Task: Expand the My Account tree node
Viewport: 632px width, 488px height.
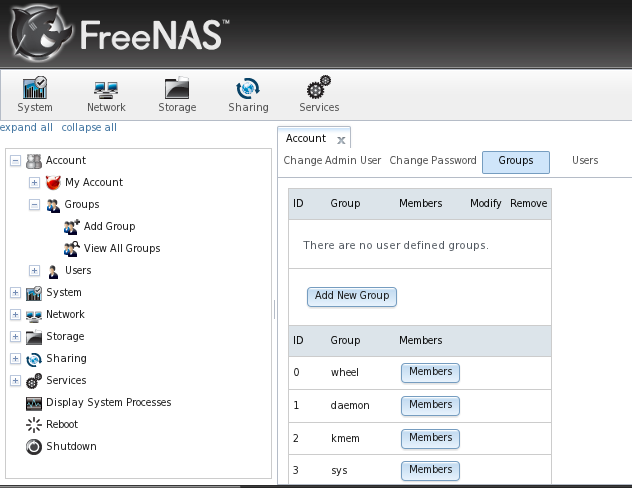Action: click(x=34, y=183)
